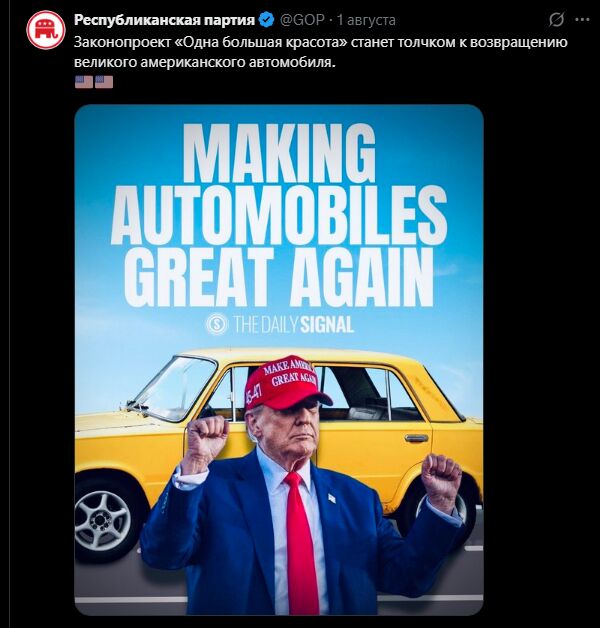The height and width of the screenshot is (628, 600).
Task: Open the GOP elephant profile avatar
Action: pos(46,30)
